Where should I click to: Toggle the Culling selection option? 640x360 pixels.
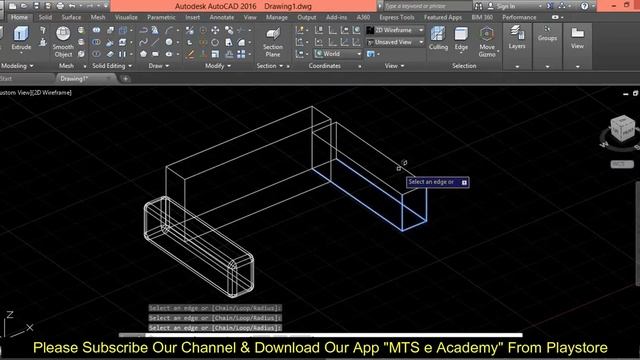(438, 38)
